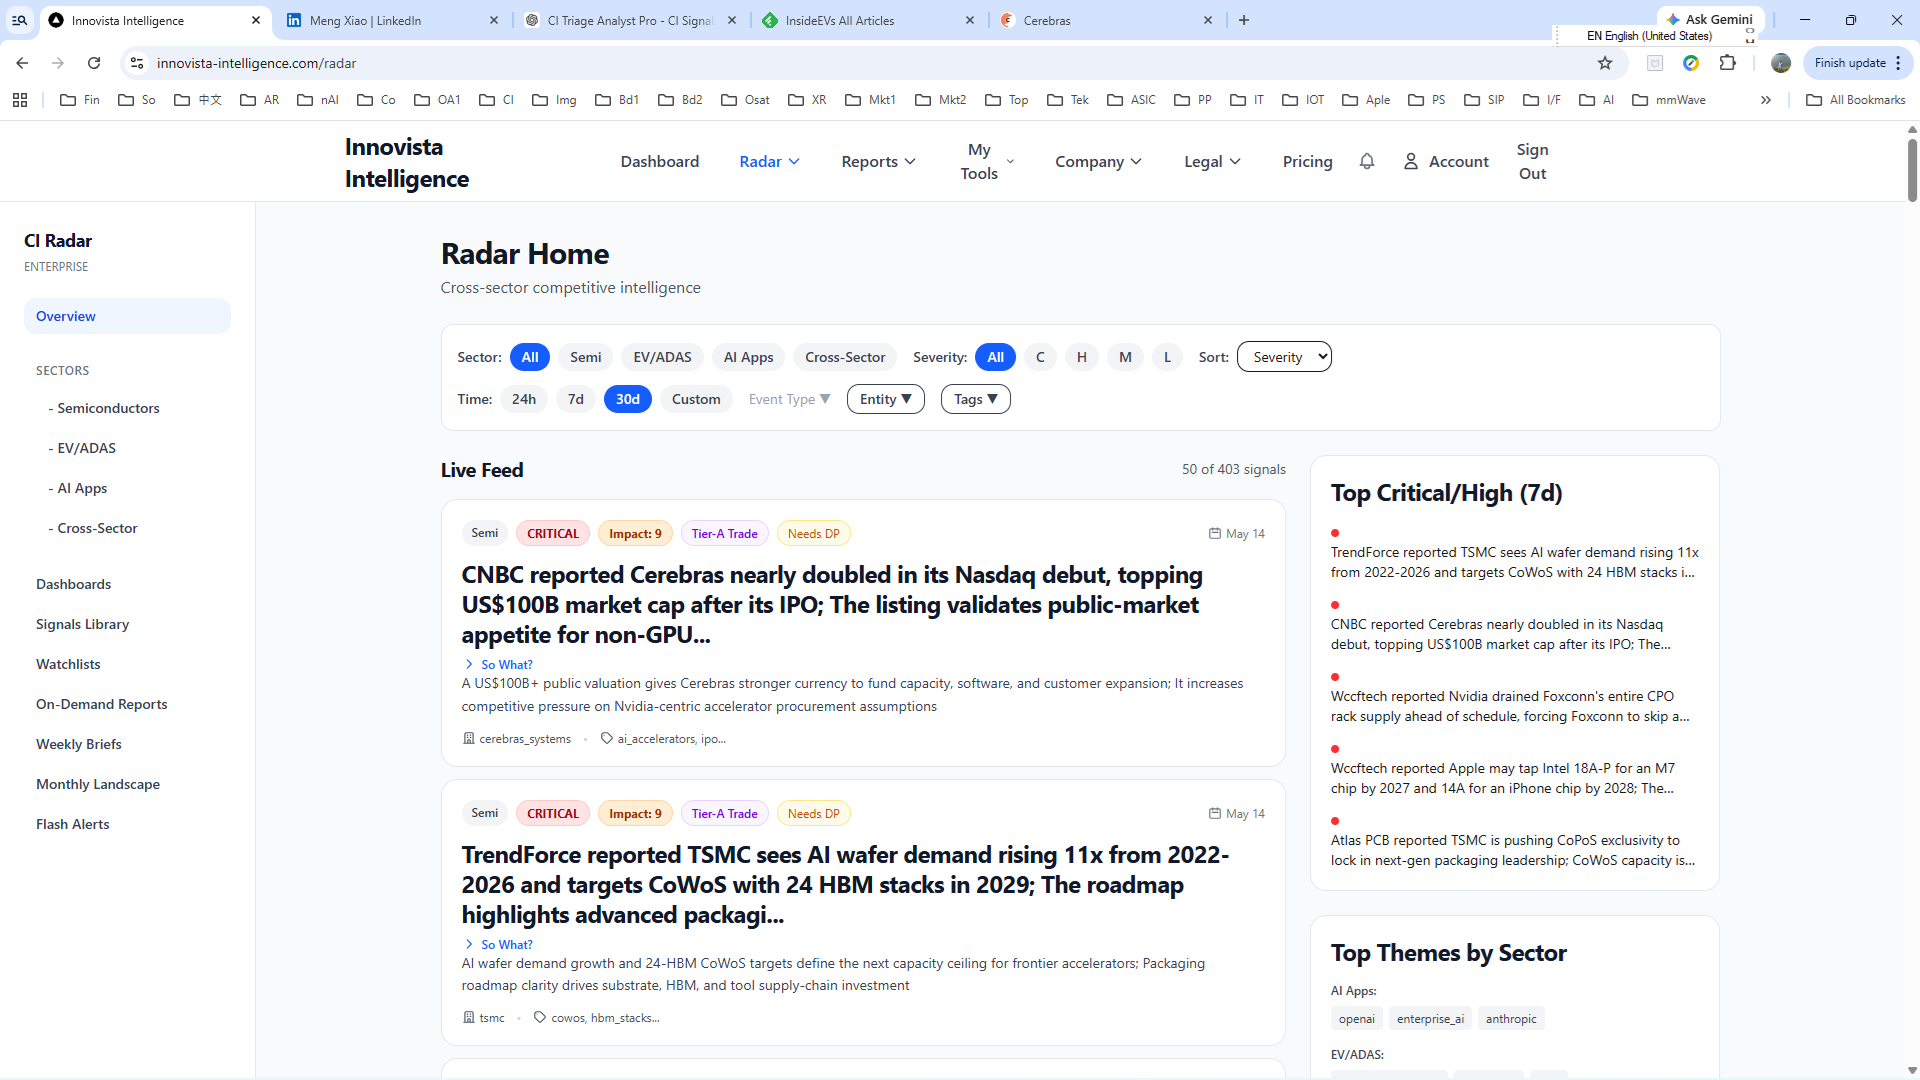
Task: Open the Entity filter dropdown
Action: pos(885,399)
